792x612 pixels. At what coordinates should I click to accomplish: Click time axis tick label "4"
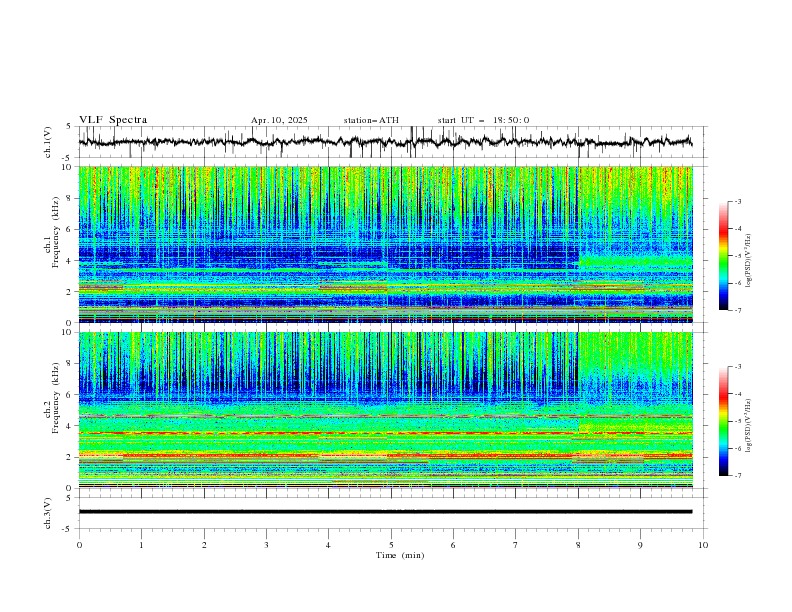(328, 545)
